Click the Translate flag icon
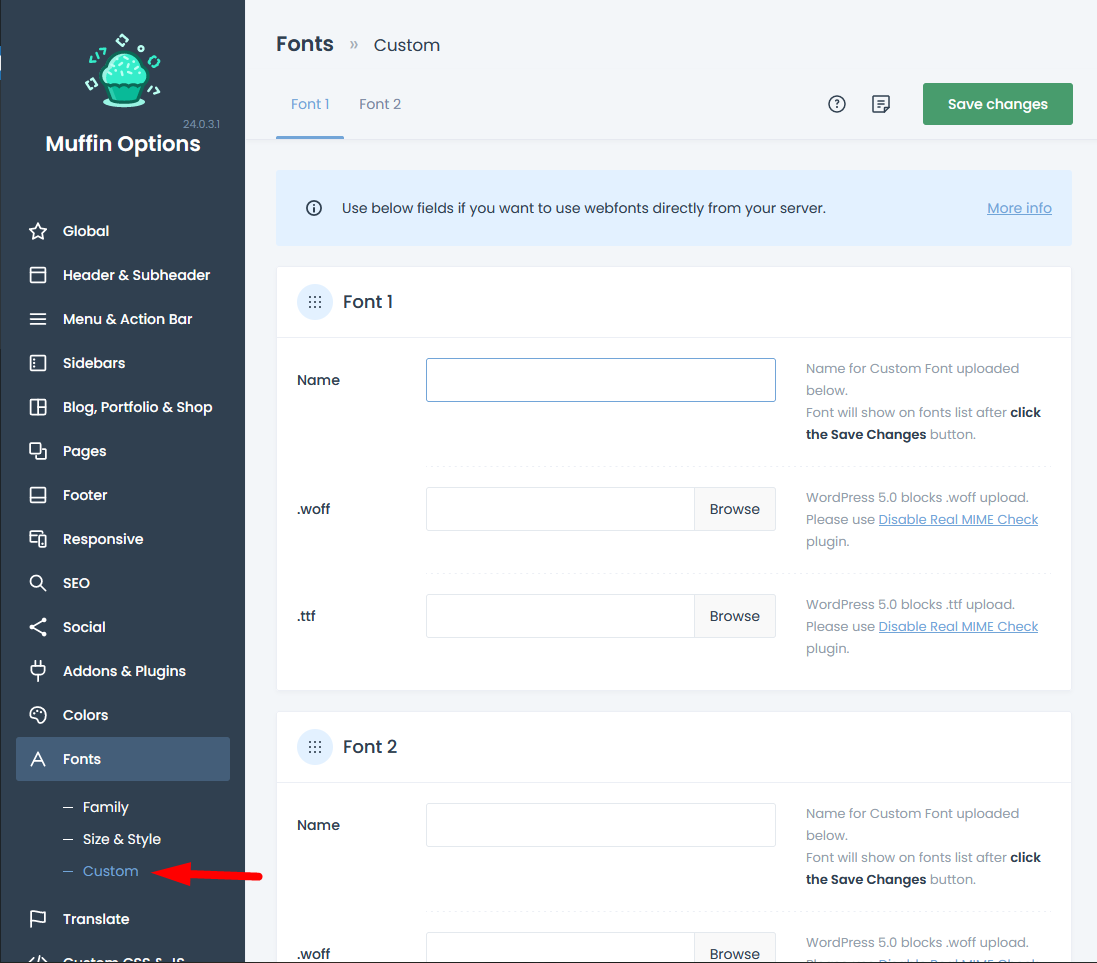Image resolution: width=1097 pixels, height=963 pixels. coord(38,919)
